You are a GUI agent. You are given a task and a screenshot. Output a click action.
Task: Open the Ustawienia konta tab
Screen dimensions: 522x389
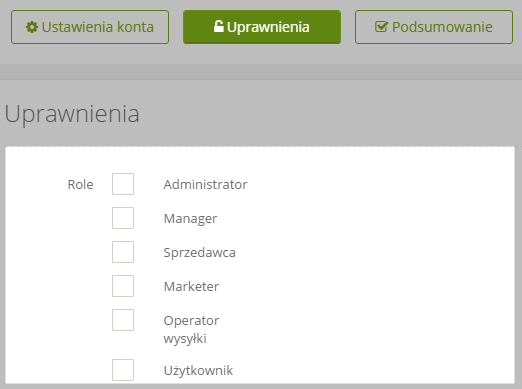point(90,27)
